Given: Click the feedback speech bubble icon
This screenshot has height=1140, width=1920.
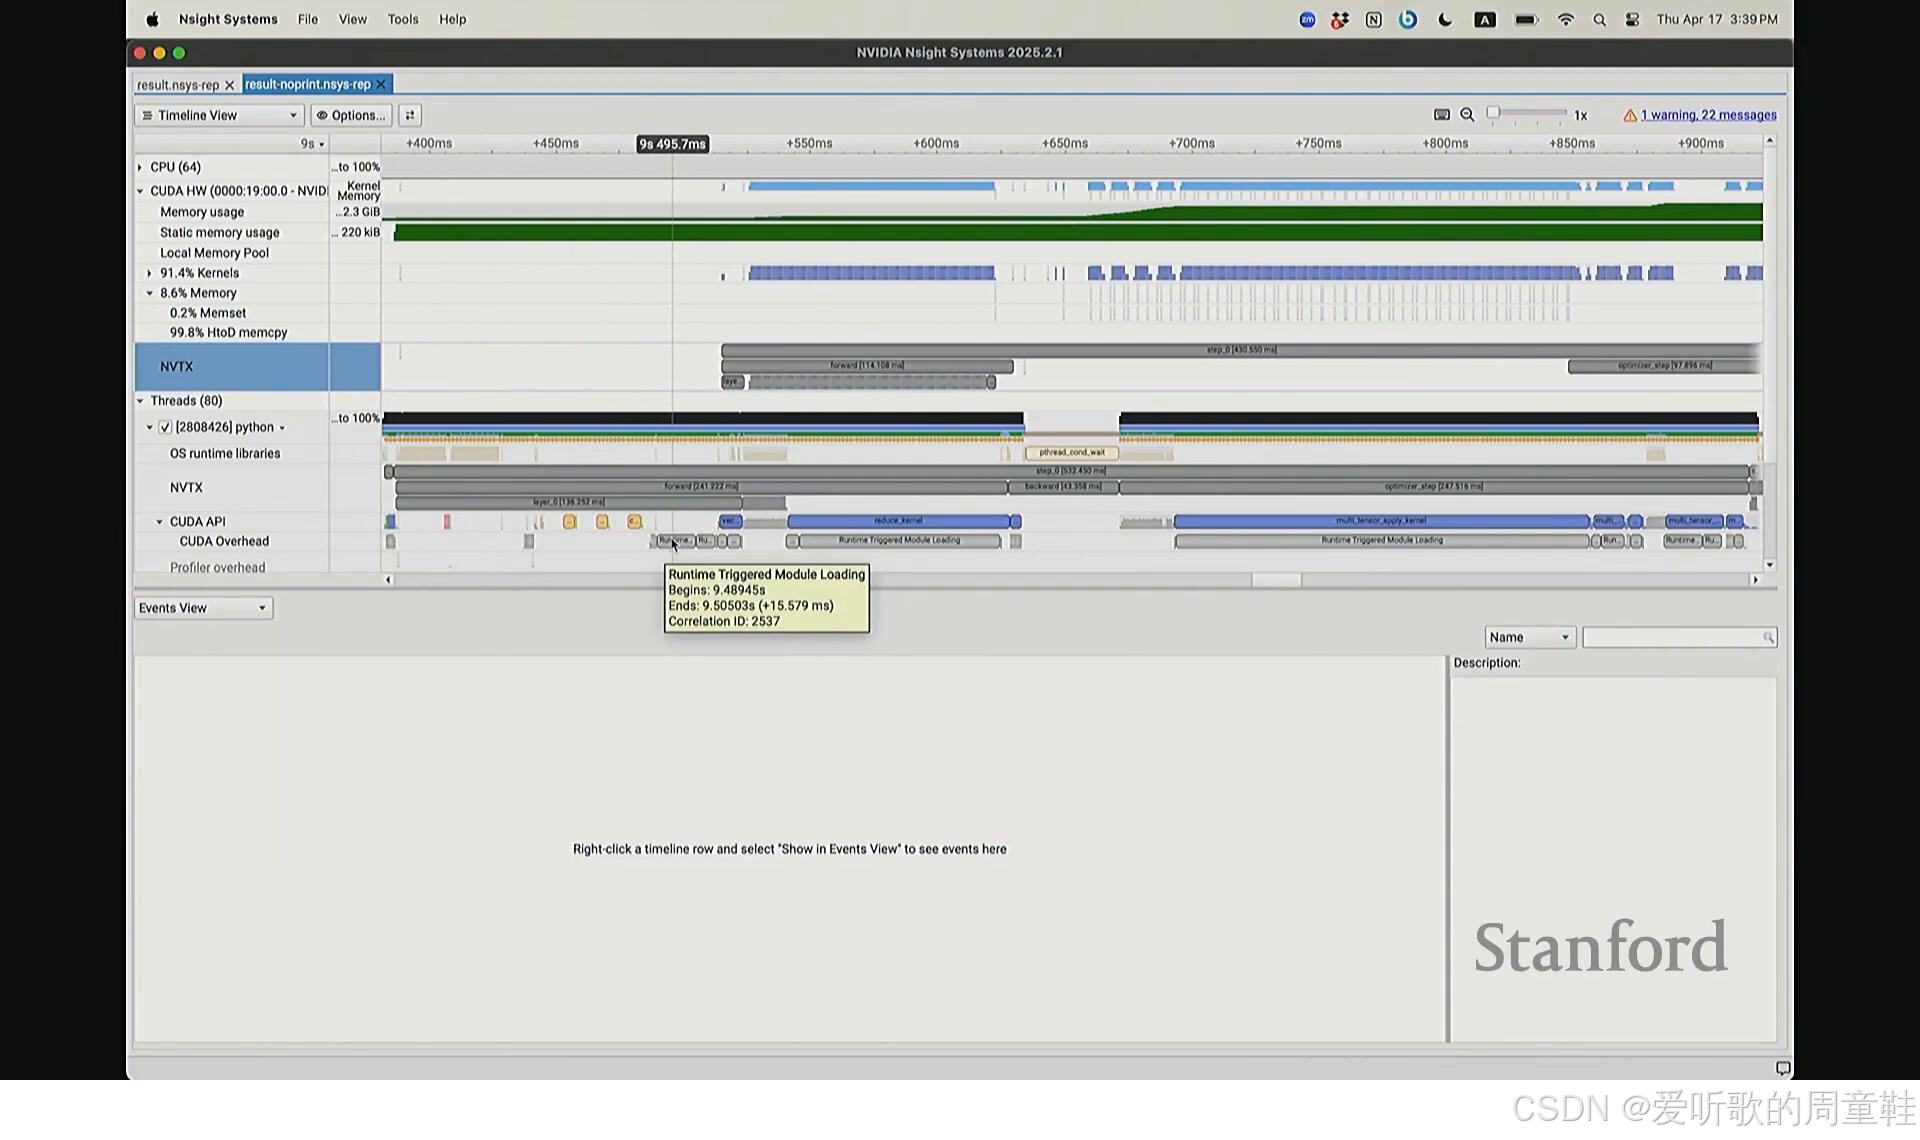Looking at the screenshot, I should click(1782, 1068).
